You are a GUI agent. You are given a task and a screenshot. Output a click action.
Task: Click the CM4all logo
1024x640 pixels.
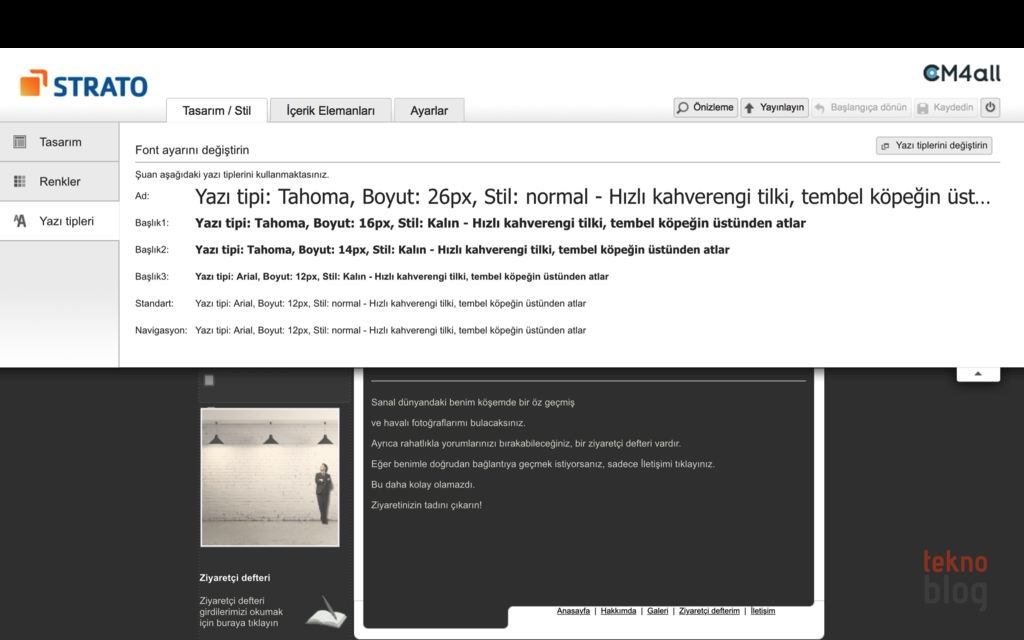pyautogui.click(x=961, y=74)
